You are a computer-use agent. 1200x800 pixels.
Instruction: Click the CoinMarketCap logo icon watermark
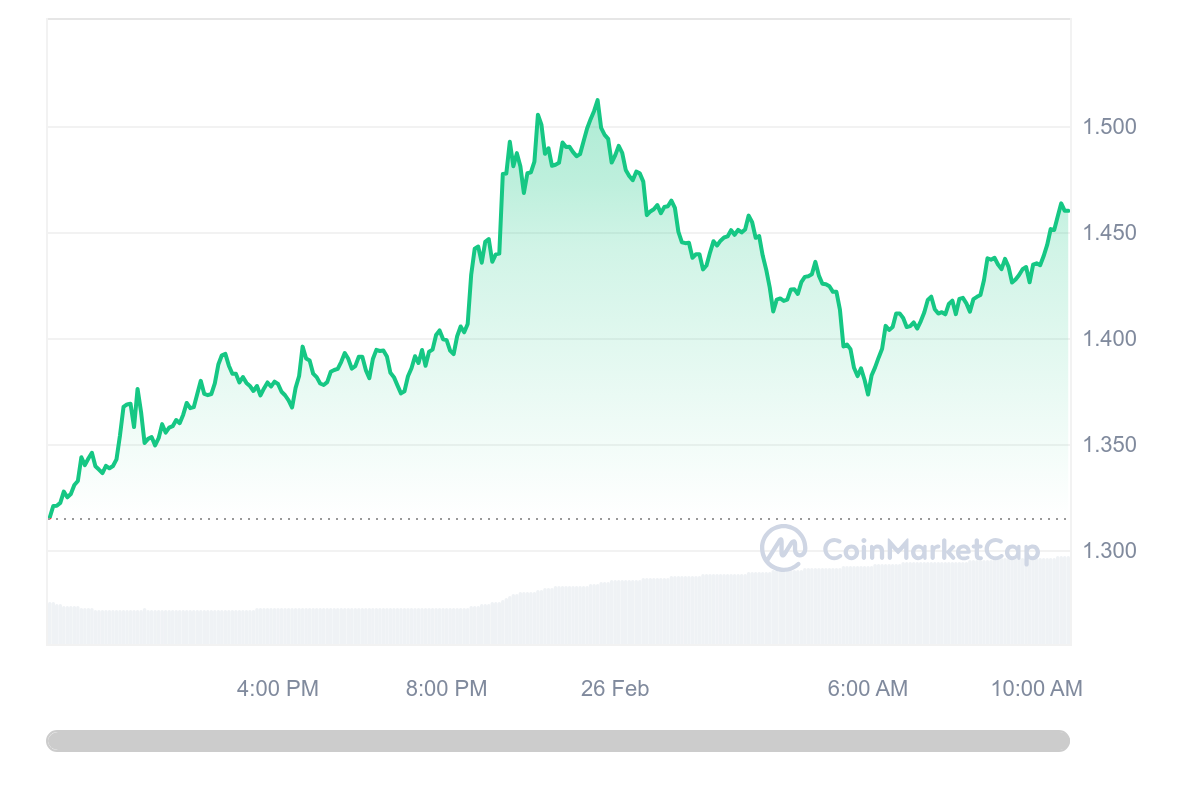click(784, 548)
